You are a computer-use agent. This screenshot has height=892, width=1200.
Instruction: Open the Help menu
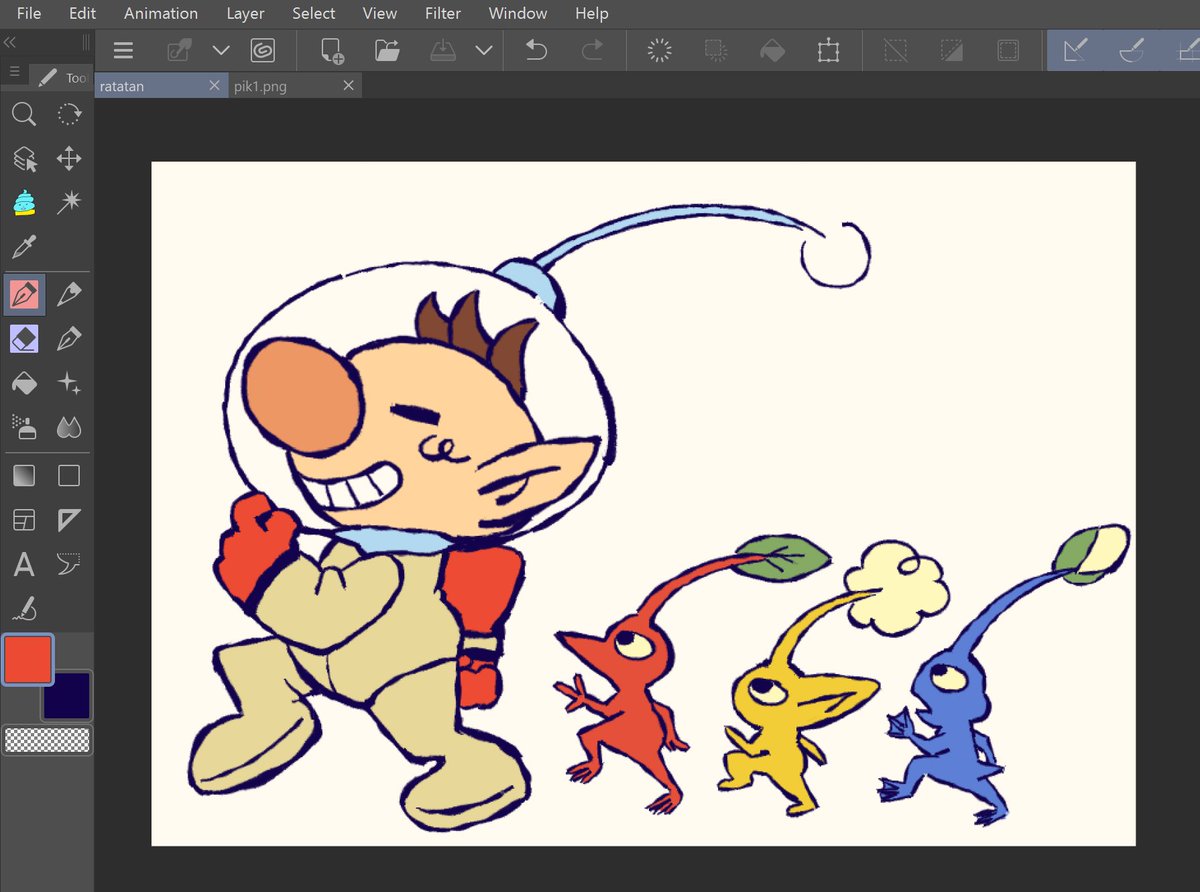(x=592, y=13)
